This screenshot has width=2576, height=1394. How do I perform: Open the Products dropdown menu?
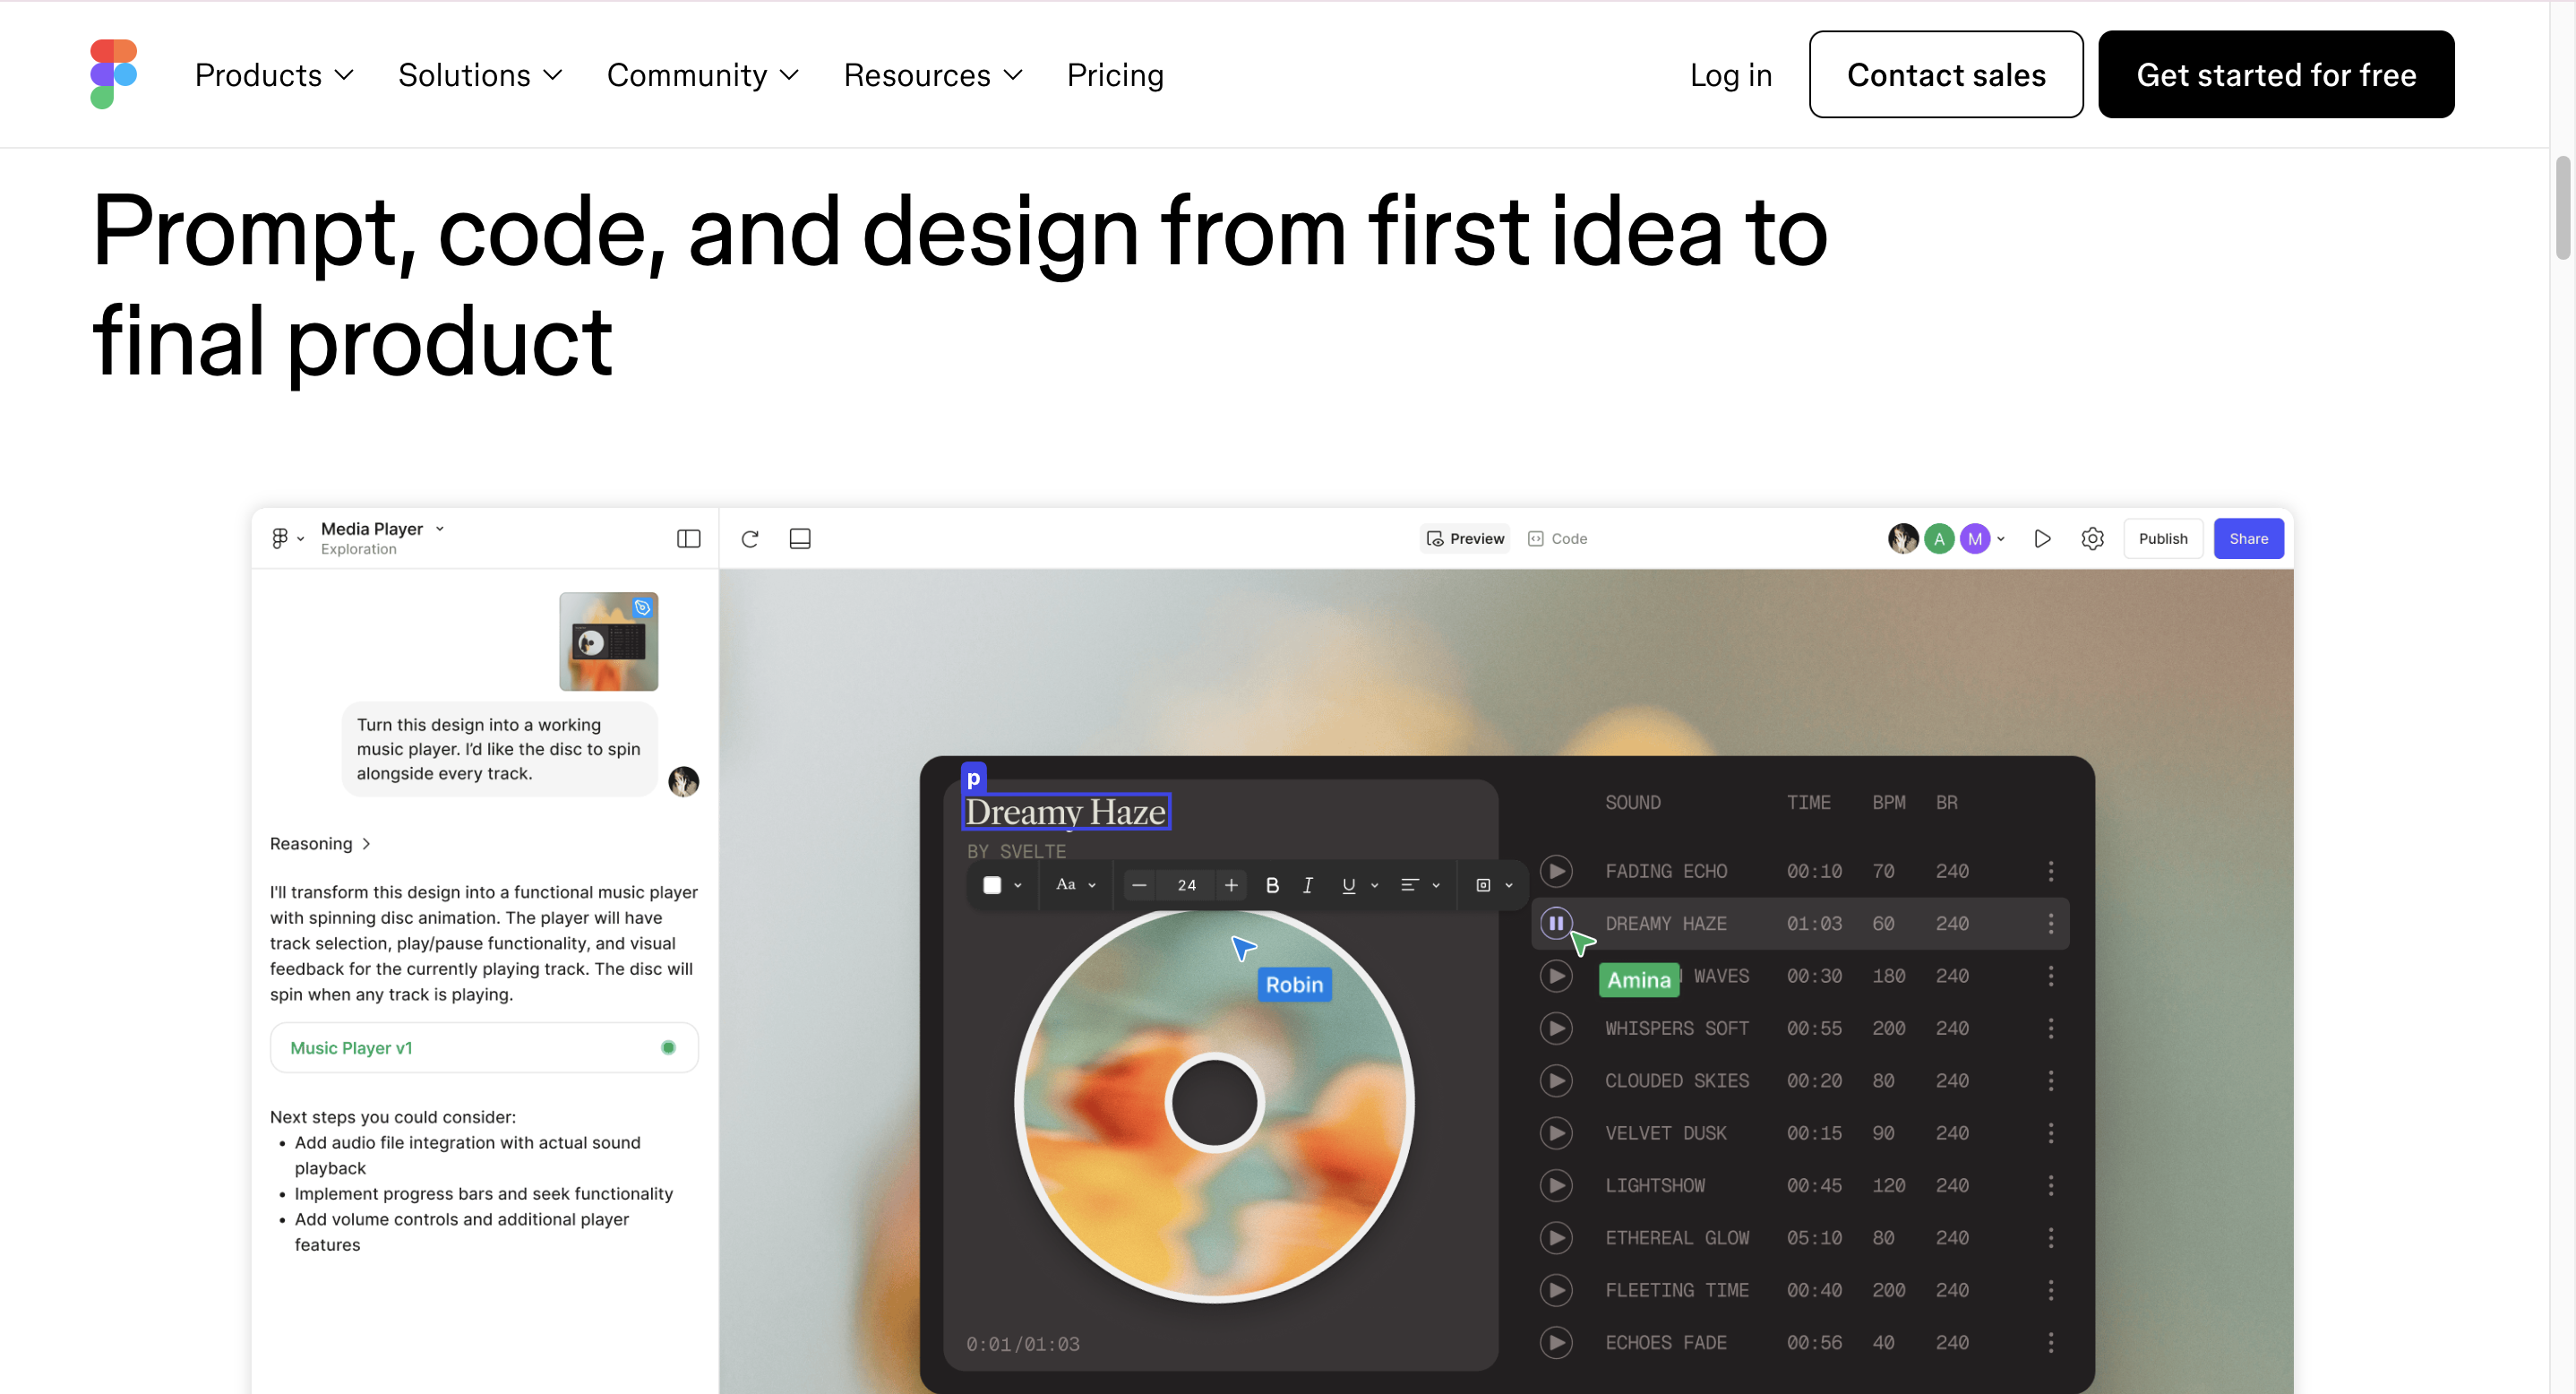[274, 75]
